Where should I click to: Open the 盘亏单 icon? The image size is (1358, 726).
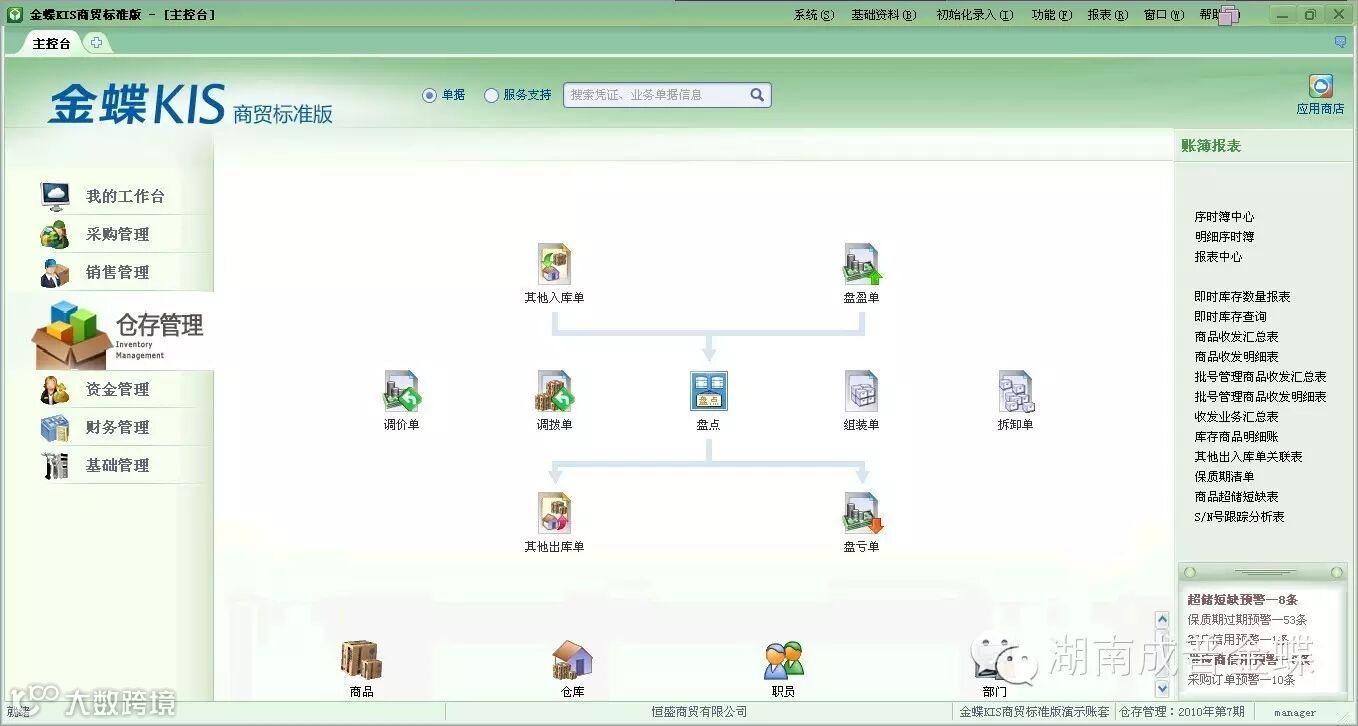point(862,512)
